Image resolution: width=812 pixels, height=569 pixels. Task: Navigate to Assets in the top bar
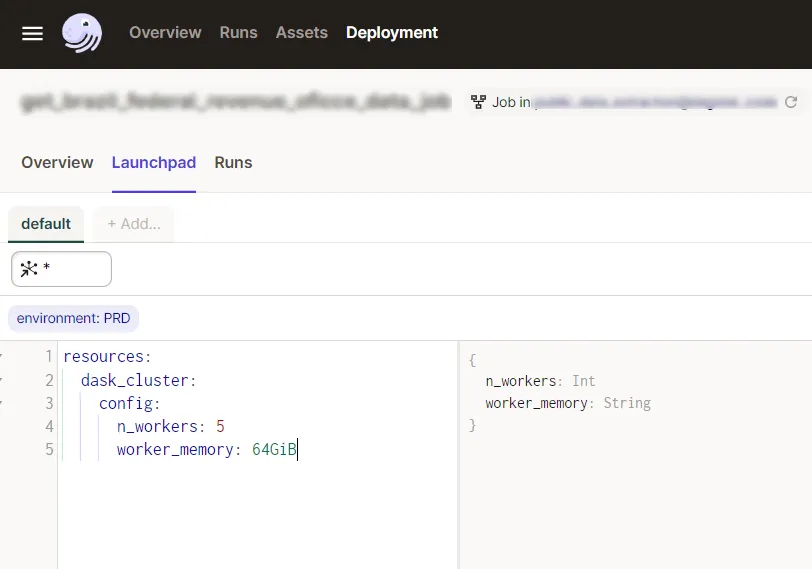click(x=301, y=33)
